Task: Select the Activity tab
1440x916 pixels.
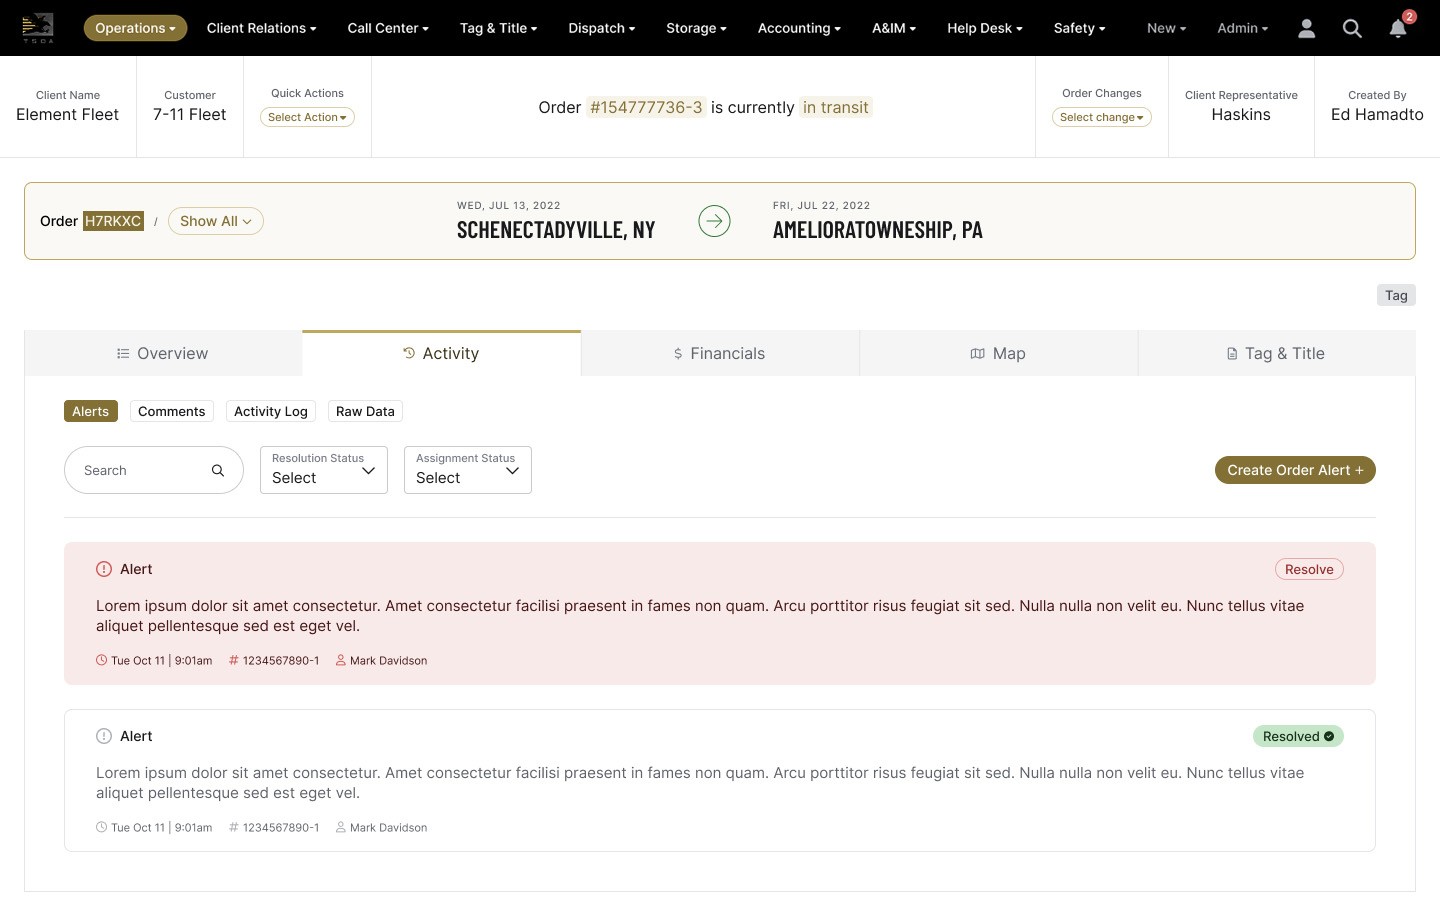Action: (441, 353)
